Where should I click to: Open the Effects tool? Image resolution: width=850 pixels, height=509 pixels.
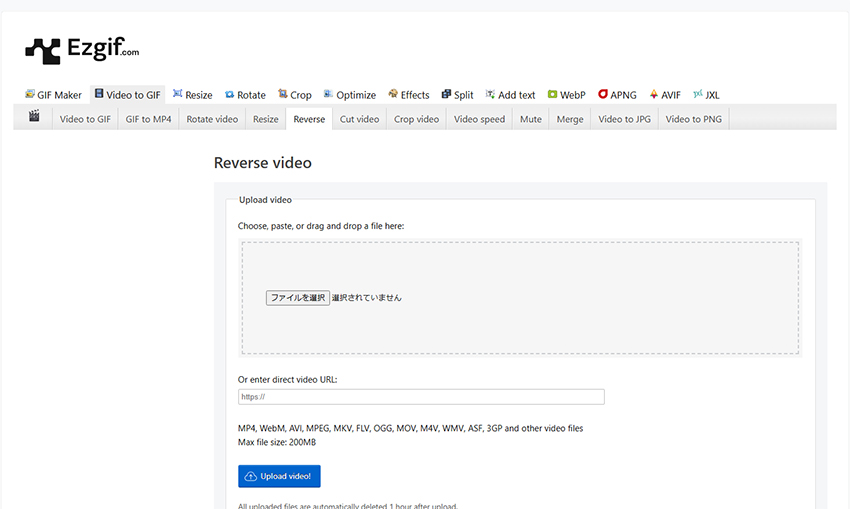[x=408, y=95]
